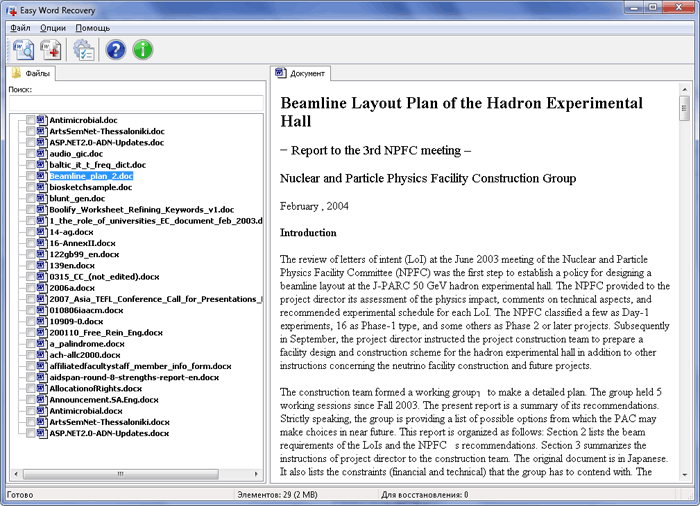Viewport: 700px width, 506px height.
Task: Check the Announcement.SA.Eng.docx checkbox
Action: coord(30,400)
